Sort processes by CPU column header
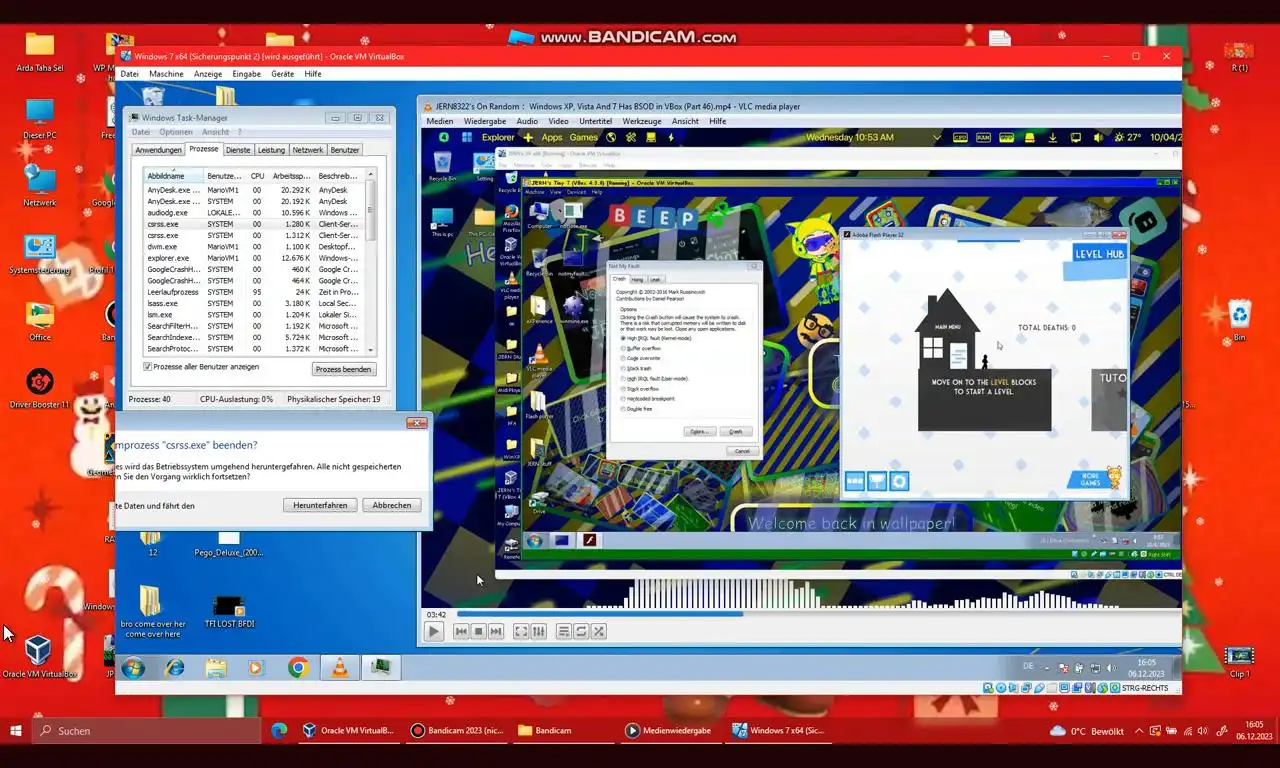Image resolution: width=1280 pixels, height=768 pixels. (x=257, y=176)
